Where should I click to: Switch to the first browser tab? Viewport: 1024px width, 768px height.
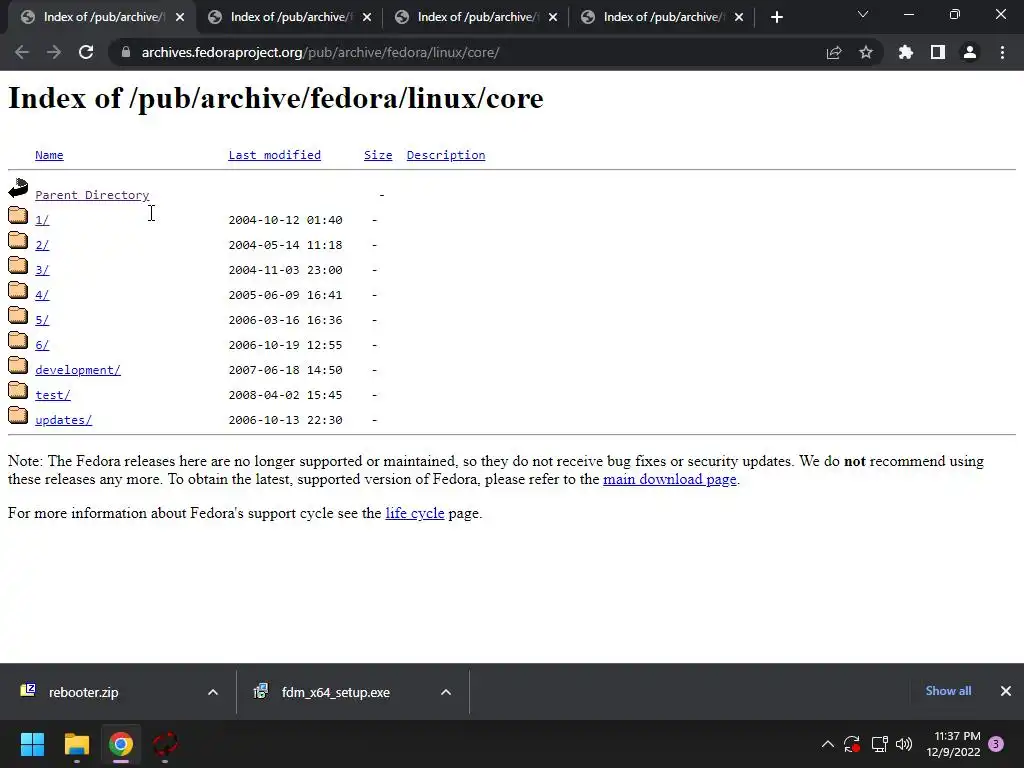pos(100,17)
